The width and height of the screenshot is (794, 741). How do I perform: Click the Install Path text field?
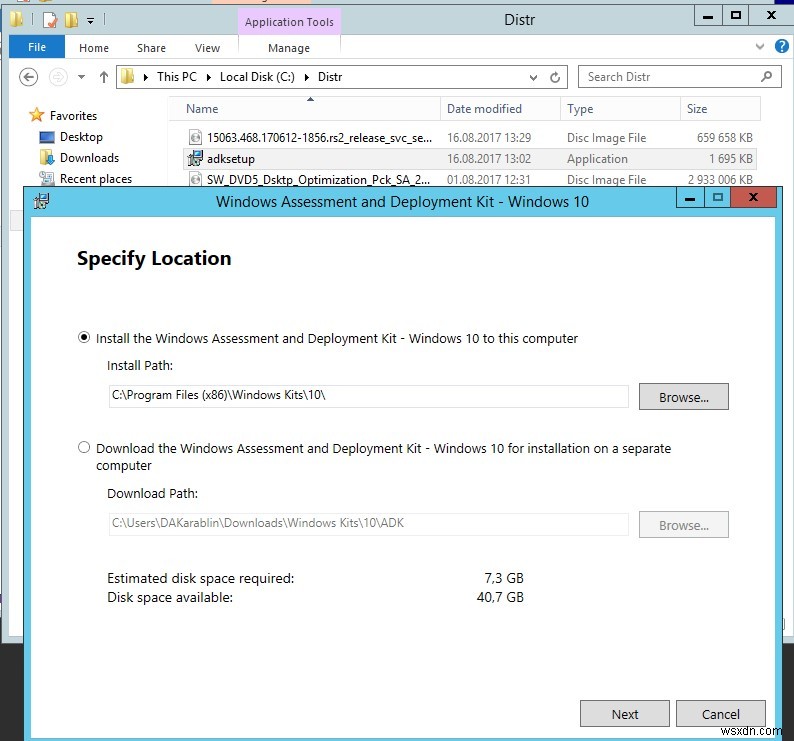pyautogui.click(x=368, y=396)
